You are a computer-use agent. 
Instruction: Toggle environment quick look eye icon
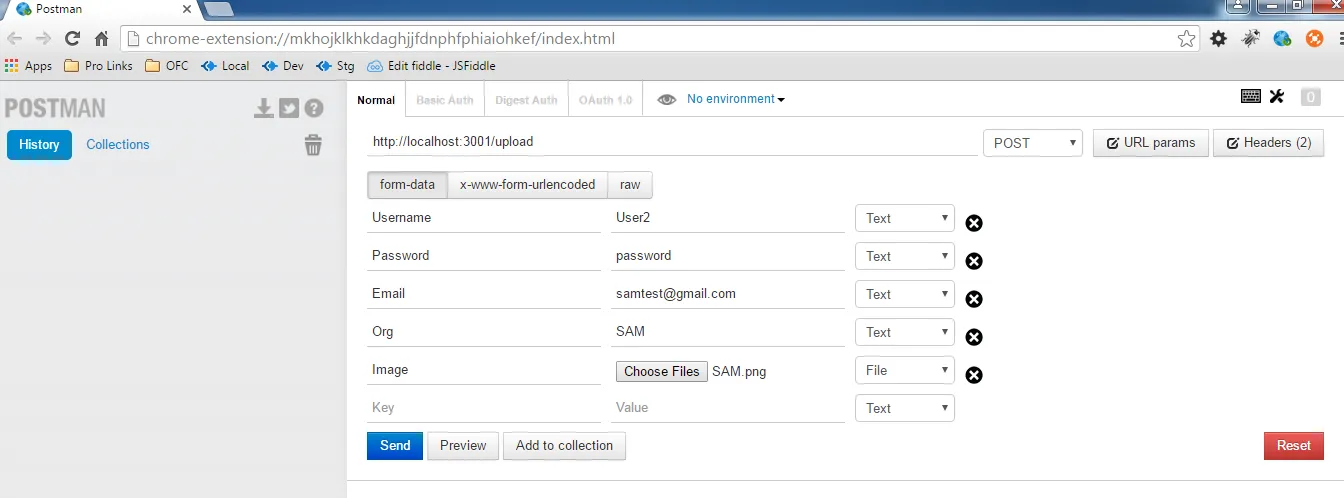click(x=666, y=99)
